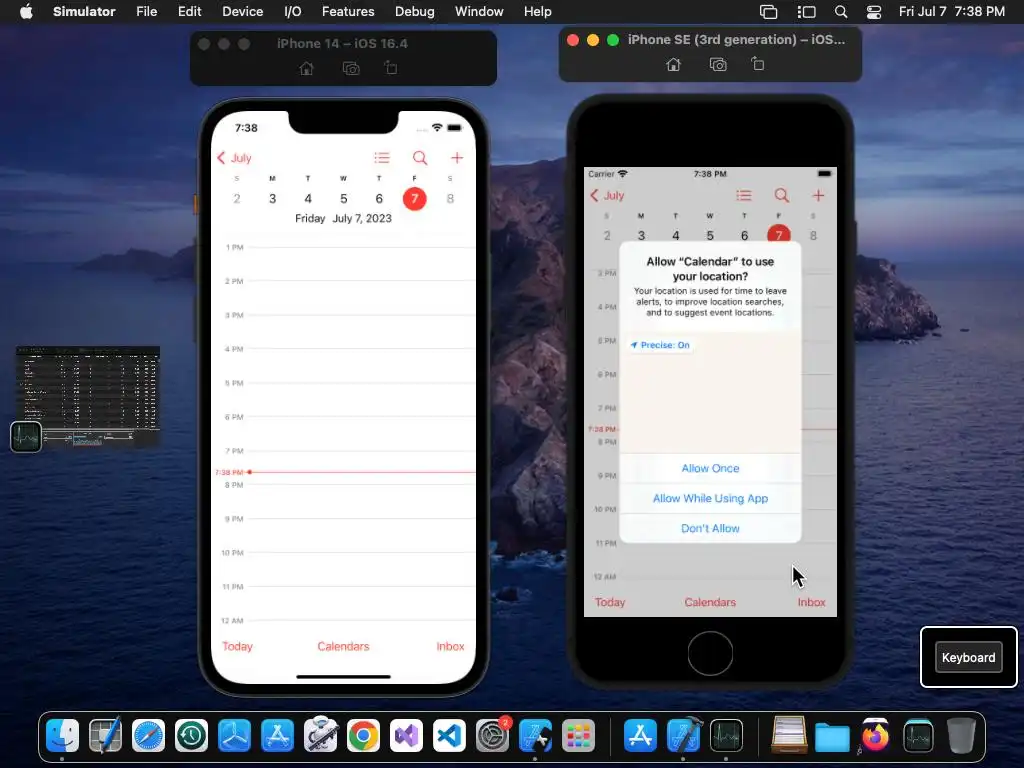Viewport: 1024px width, 768px height.
Task: Click Screenshot camera icon in iPhone SE toolbar
Action: click(718, 65)
